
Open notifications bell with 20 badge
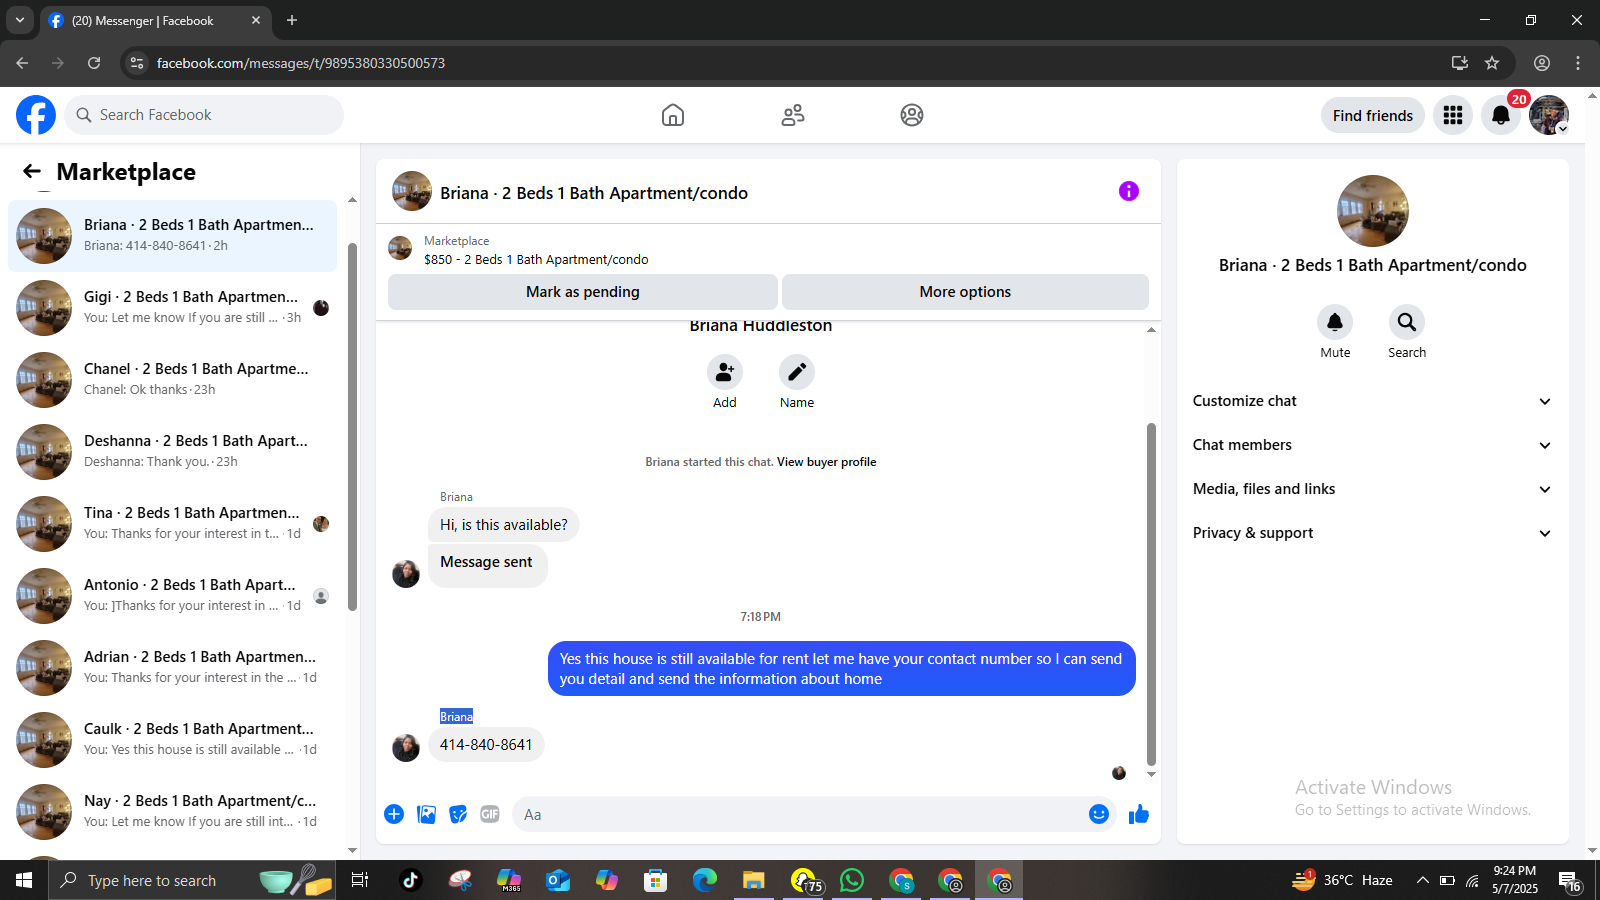click(1501, 115)
